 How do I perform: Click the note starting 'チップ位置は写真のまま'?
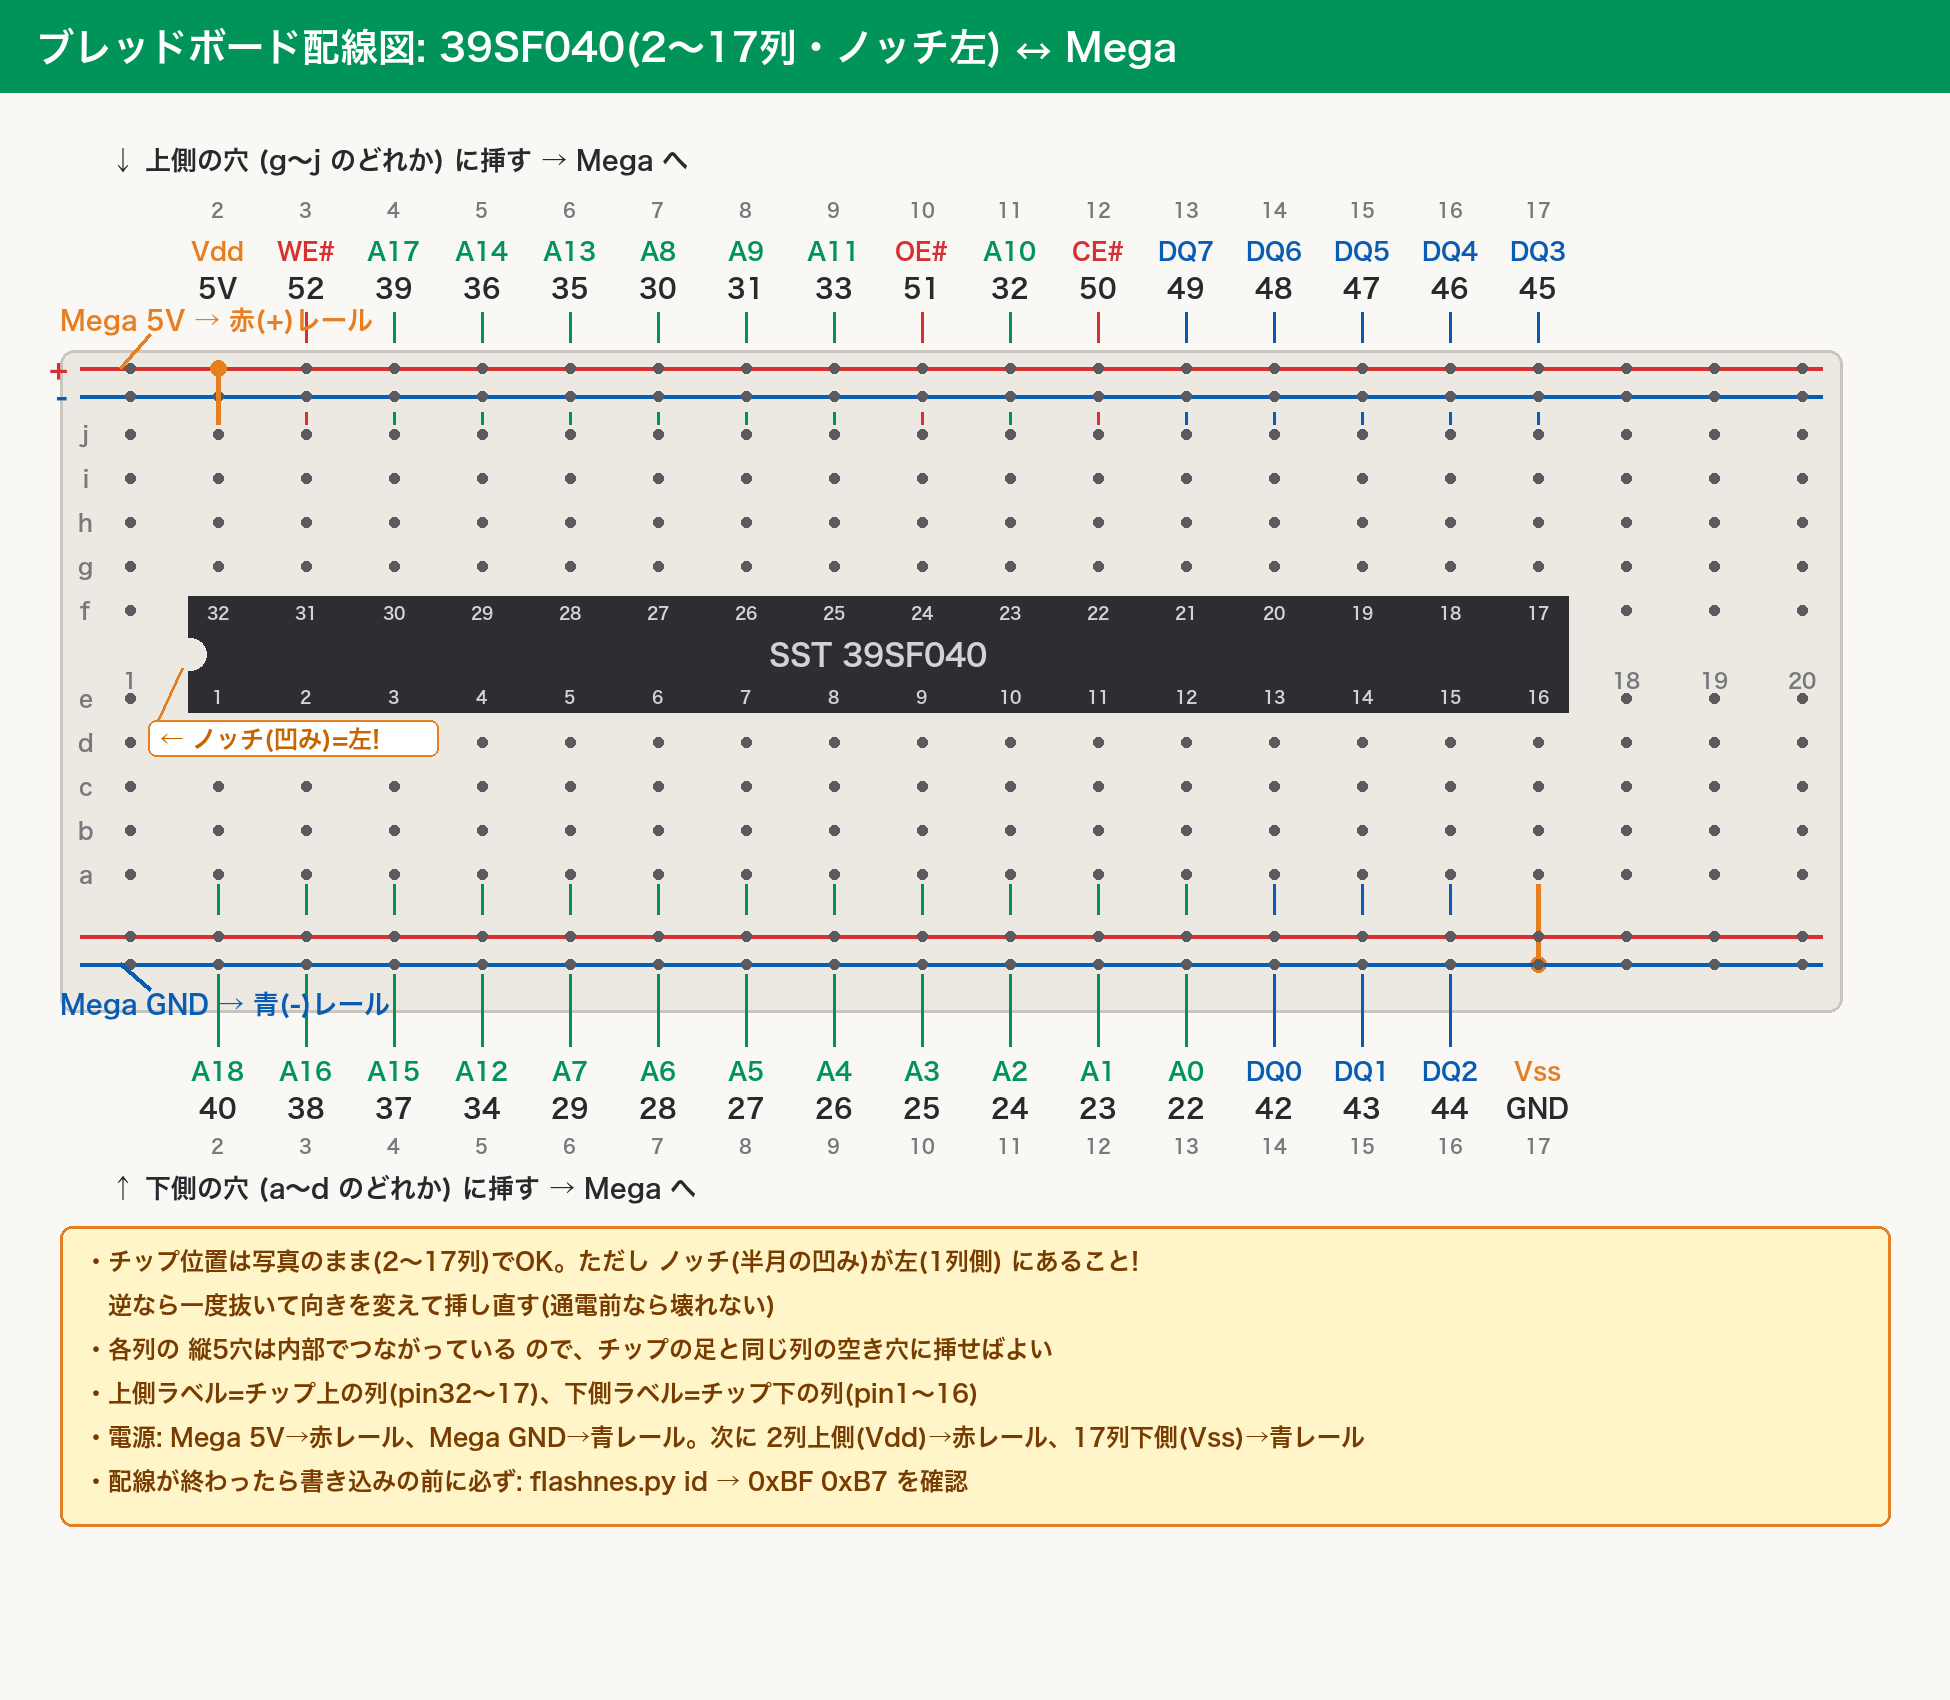614,1261
